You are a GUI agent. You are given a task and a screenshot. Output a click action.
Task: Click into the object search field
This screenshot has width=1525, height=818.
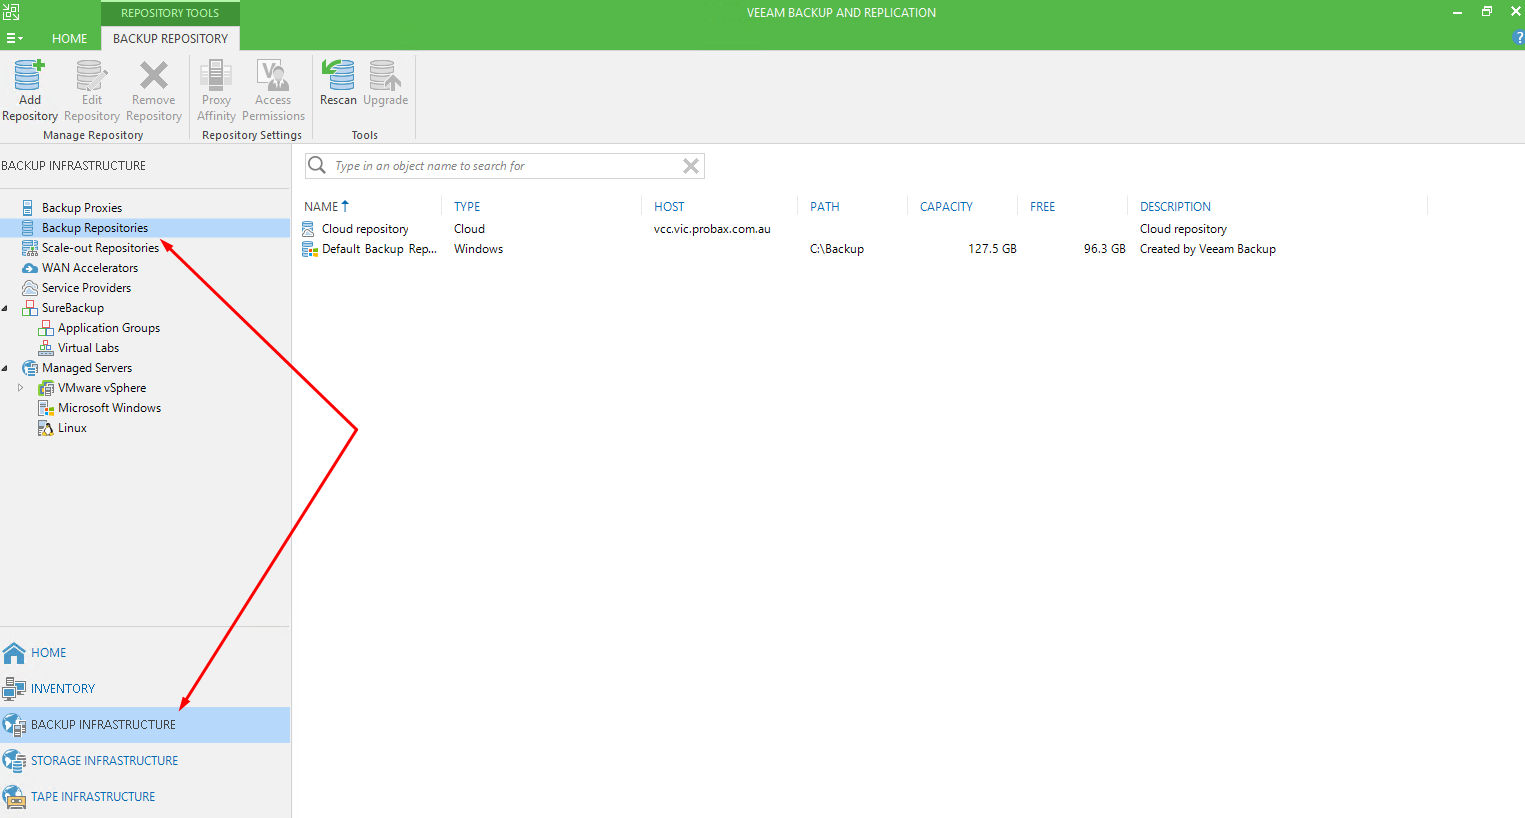[x=505, y=166]
